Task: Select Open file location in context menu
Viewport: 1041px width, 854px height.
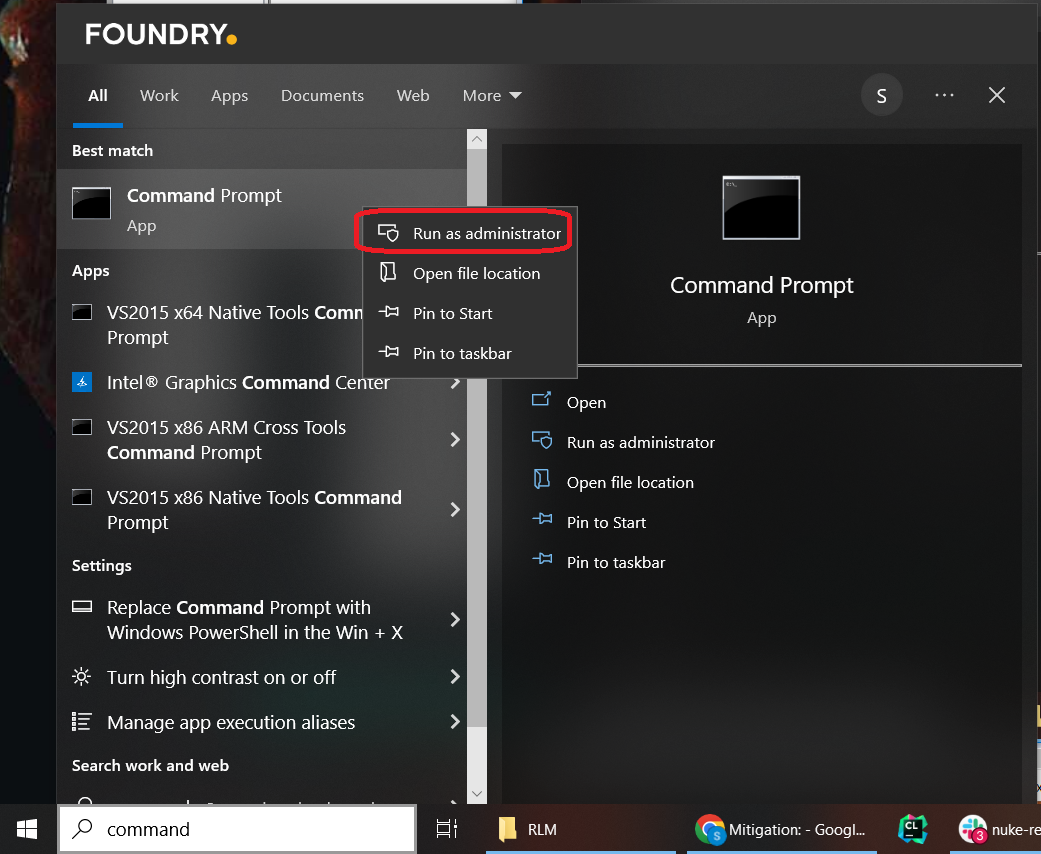Action: (x=476, y=273)
